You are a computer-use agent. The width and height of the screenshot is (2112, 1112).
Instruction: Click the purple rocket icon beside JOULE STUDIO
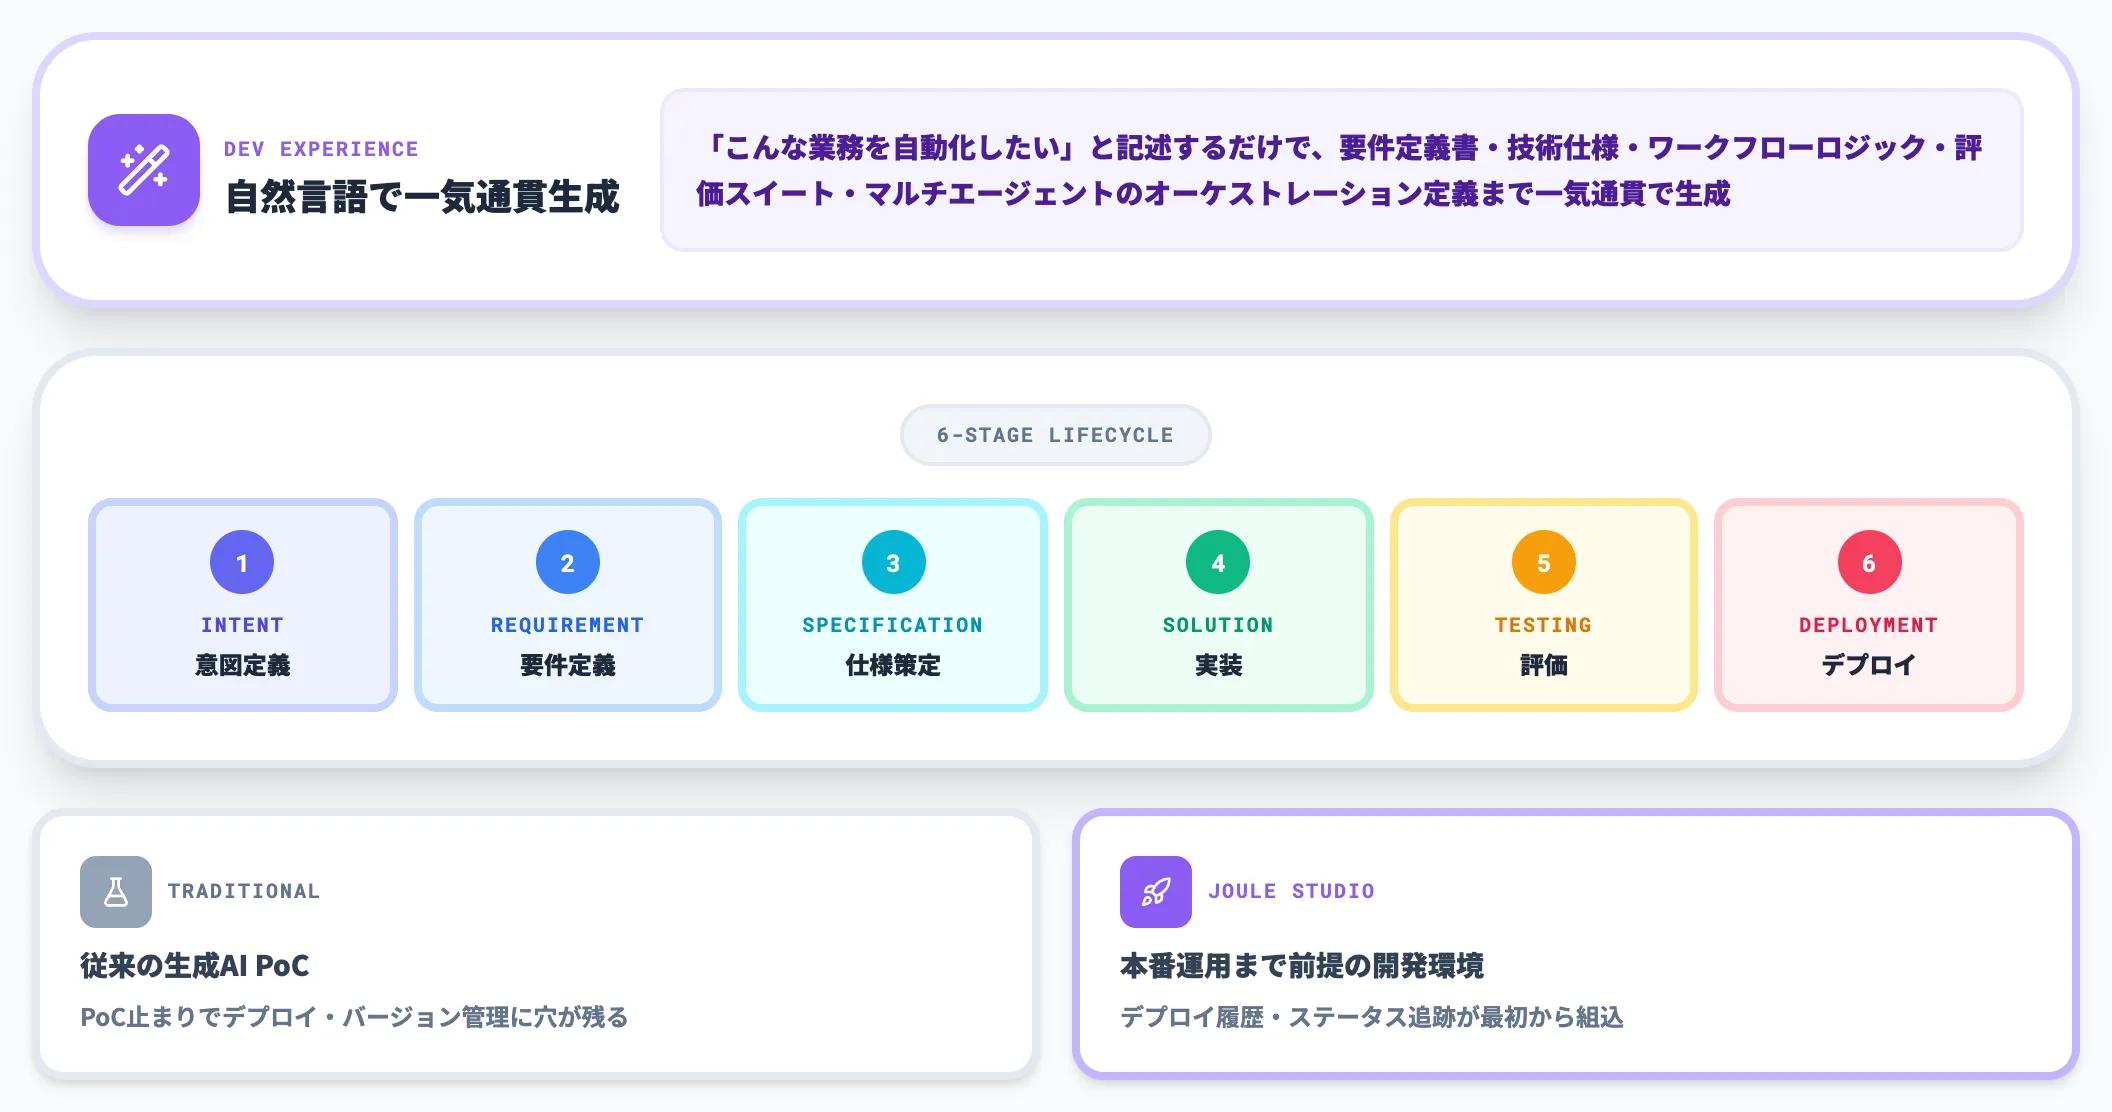1156,892
